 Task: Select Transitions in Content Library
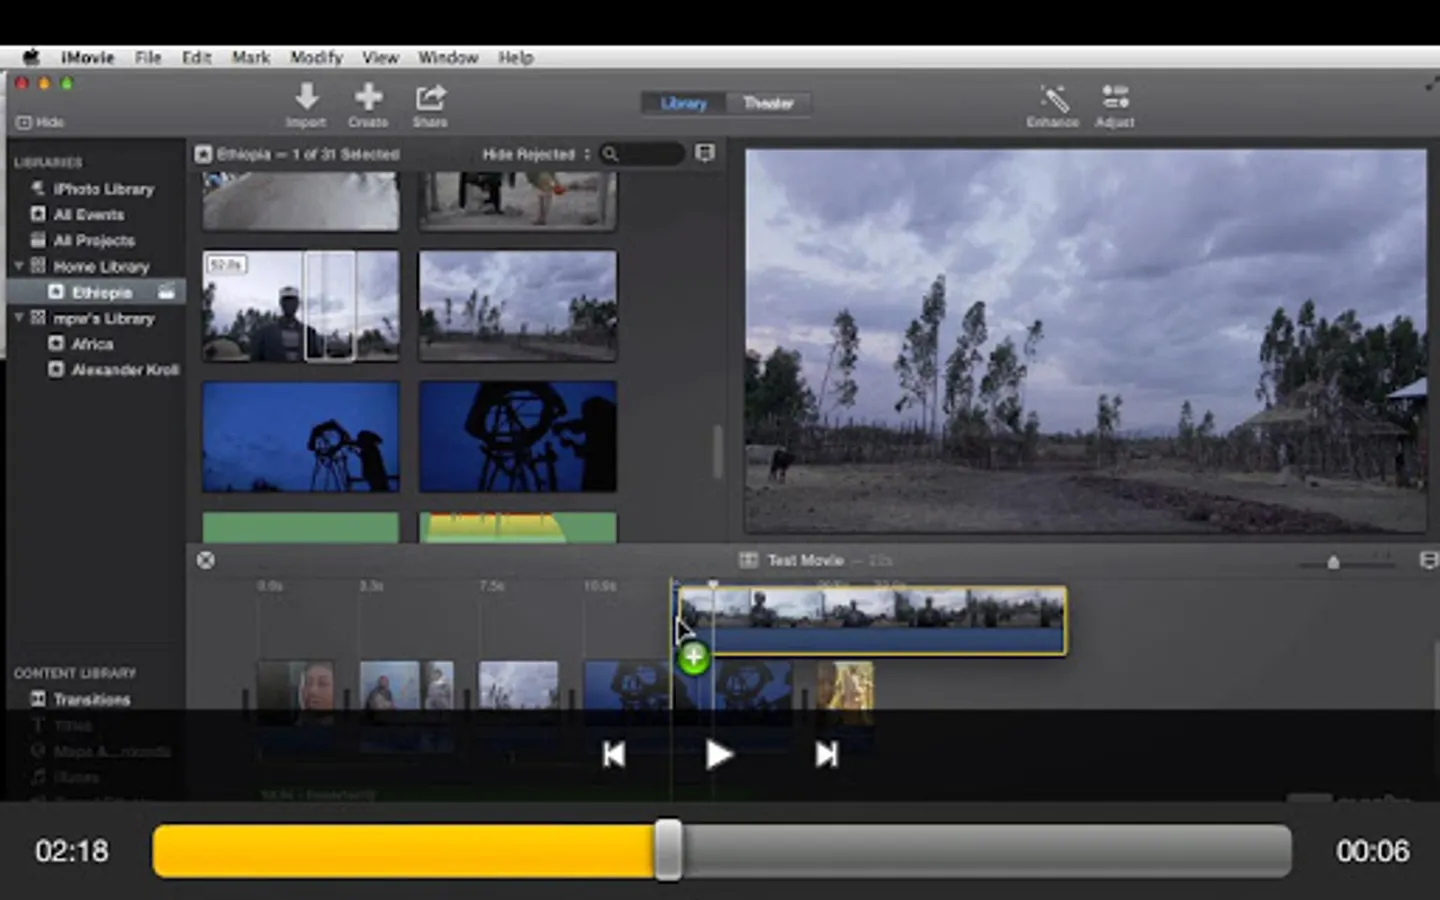pos(91,699)
